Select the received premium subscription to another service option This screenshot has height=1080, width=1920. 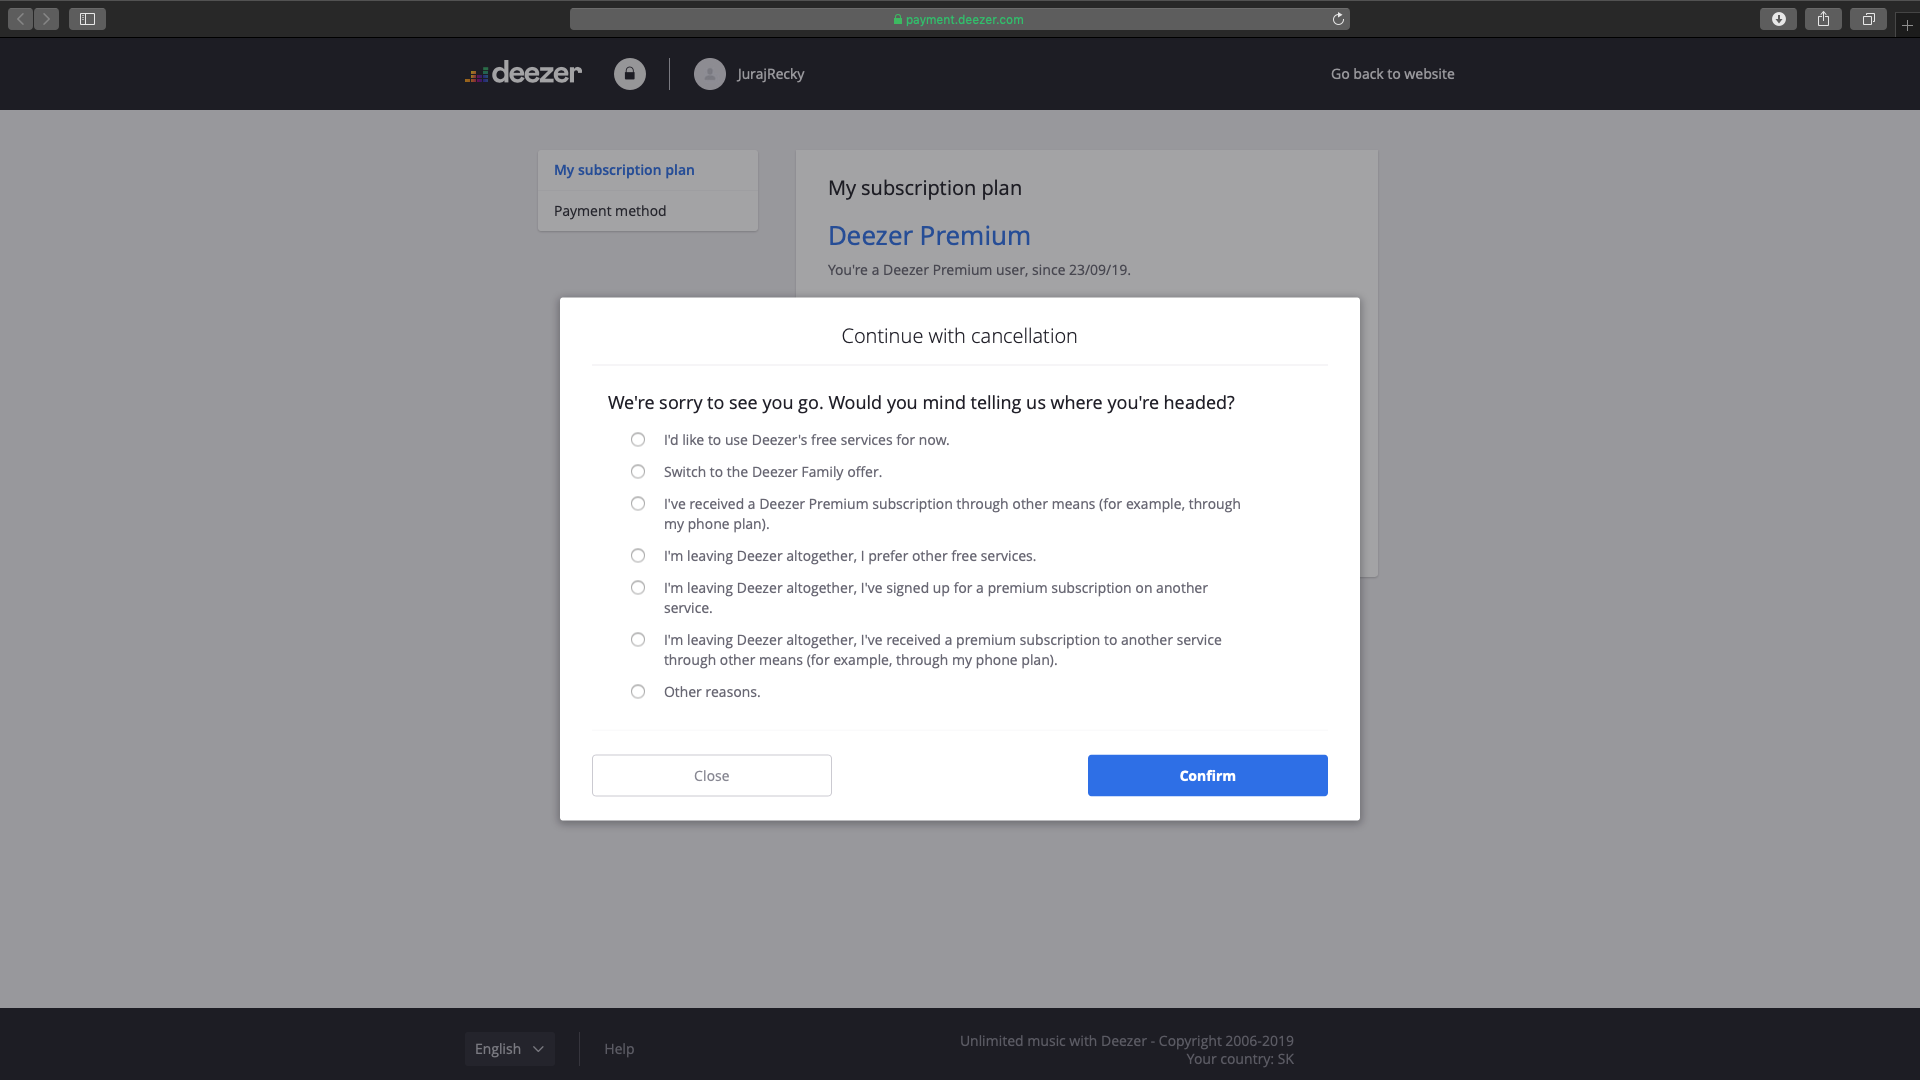pos(638,640)
